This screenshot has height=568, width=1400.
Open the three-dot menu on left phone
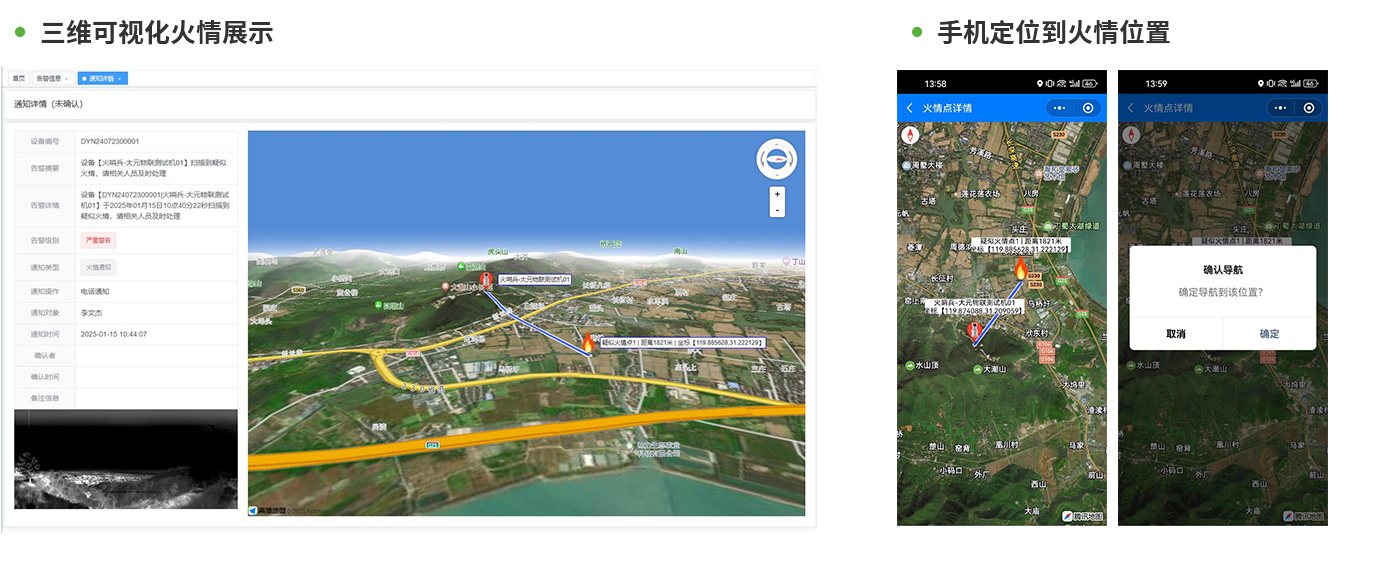tap(1060, 108)
